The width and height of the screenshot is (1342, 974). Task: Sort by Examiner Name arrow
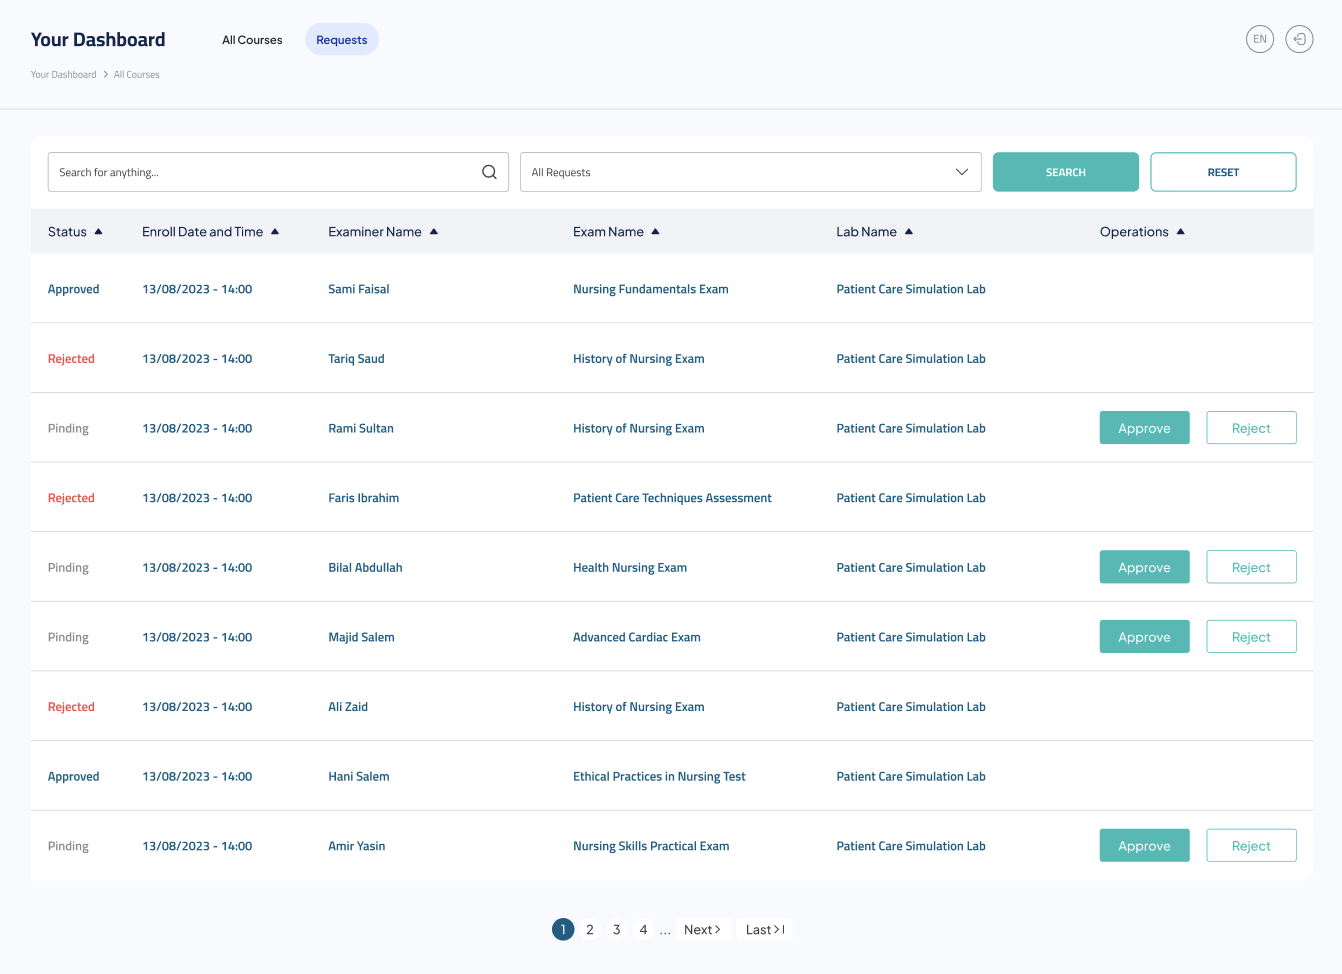tap(434, 232)
